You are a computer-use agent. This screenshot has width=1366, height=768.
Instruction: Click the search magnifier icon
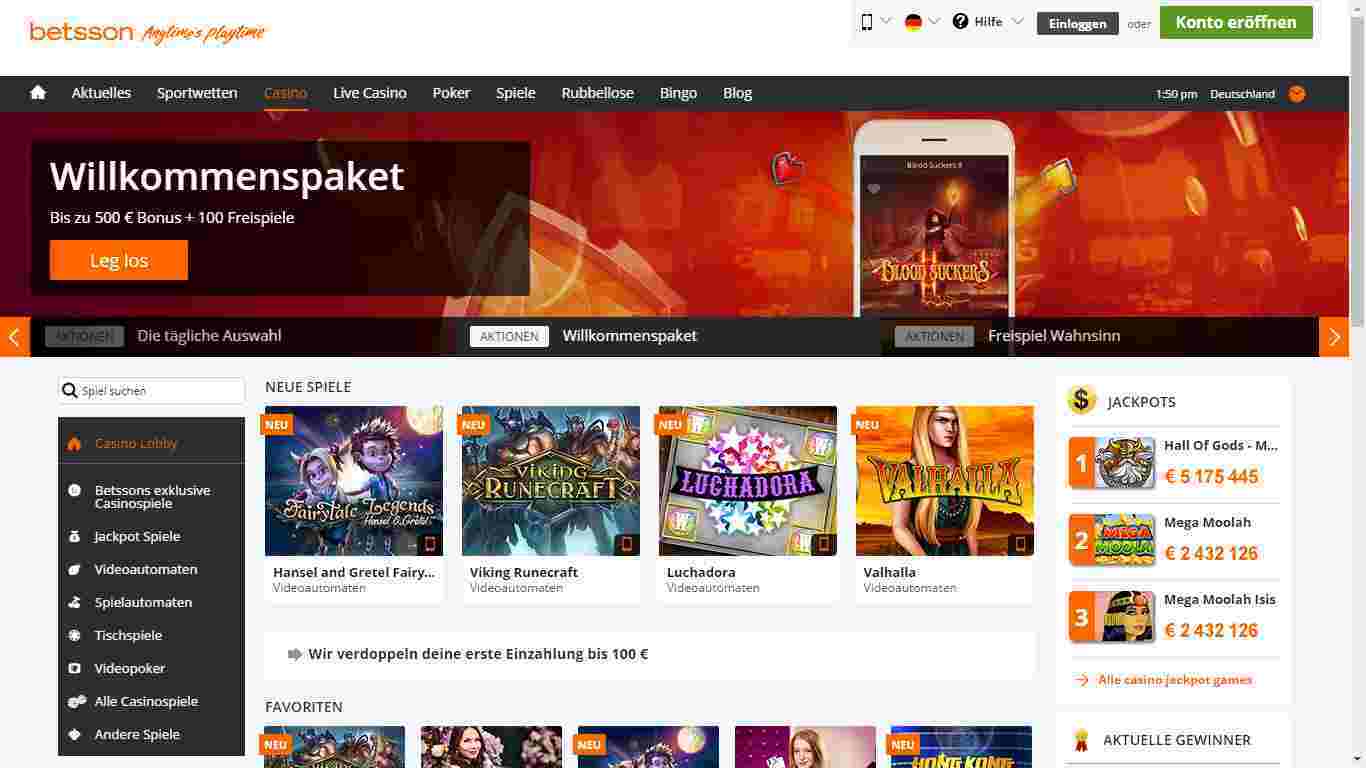[x=69, y=391]
